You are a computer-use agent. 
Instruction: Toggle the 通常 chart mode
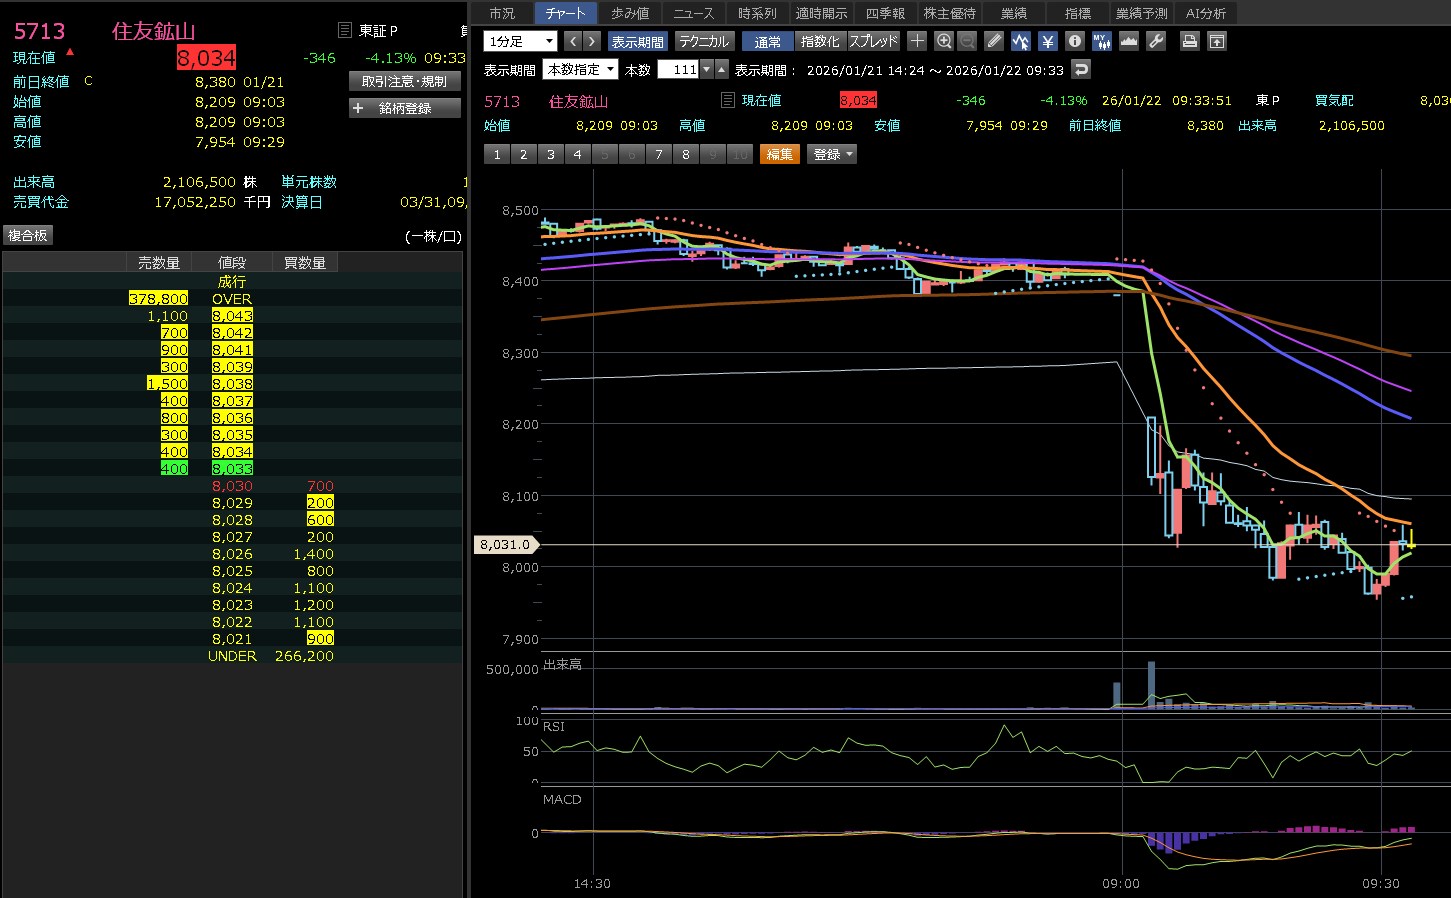(x=768, y=41)
